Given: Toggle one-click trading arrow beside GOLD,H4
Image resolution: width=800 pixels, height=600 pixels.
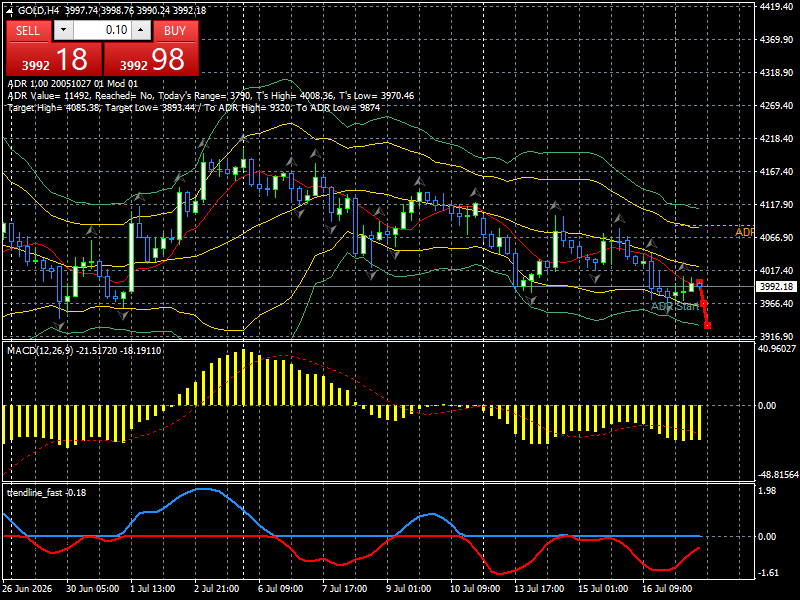Looking at the screenshot, I should tap(10, 11).
